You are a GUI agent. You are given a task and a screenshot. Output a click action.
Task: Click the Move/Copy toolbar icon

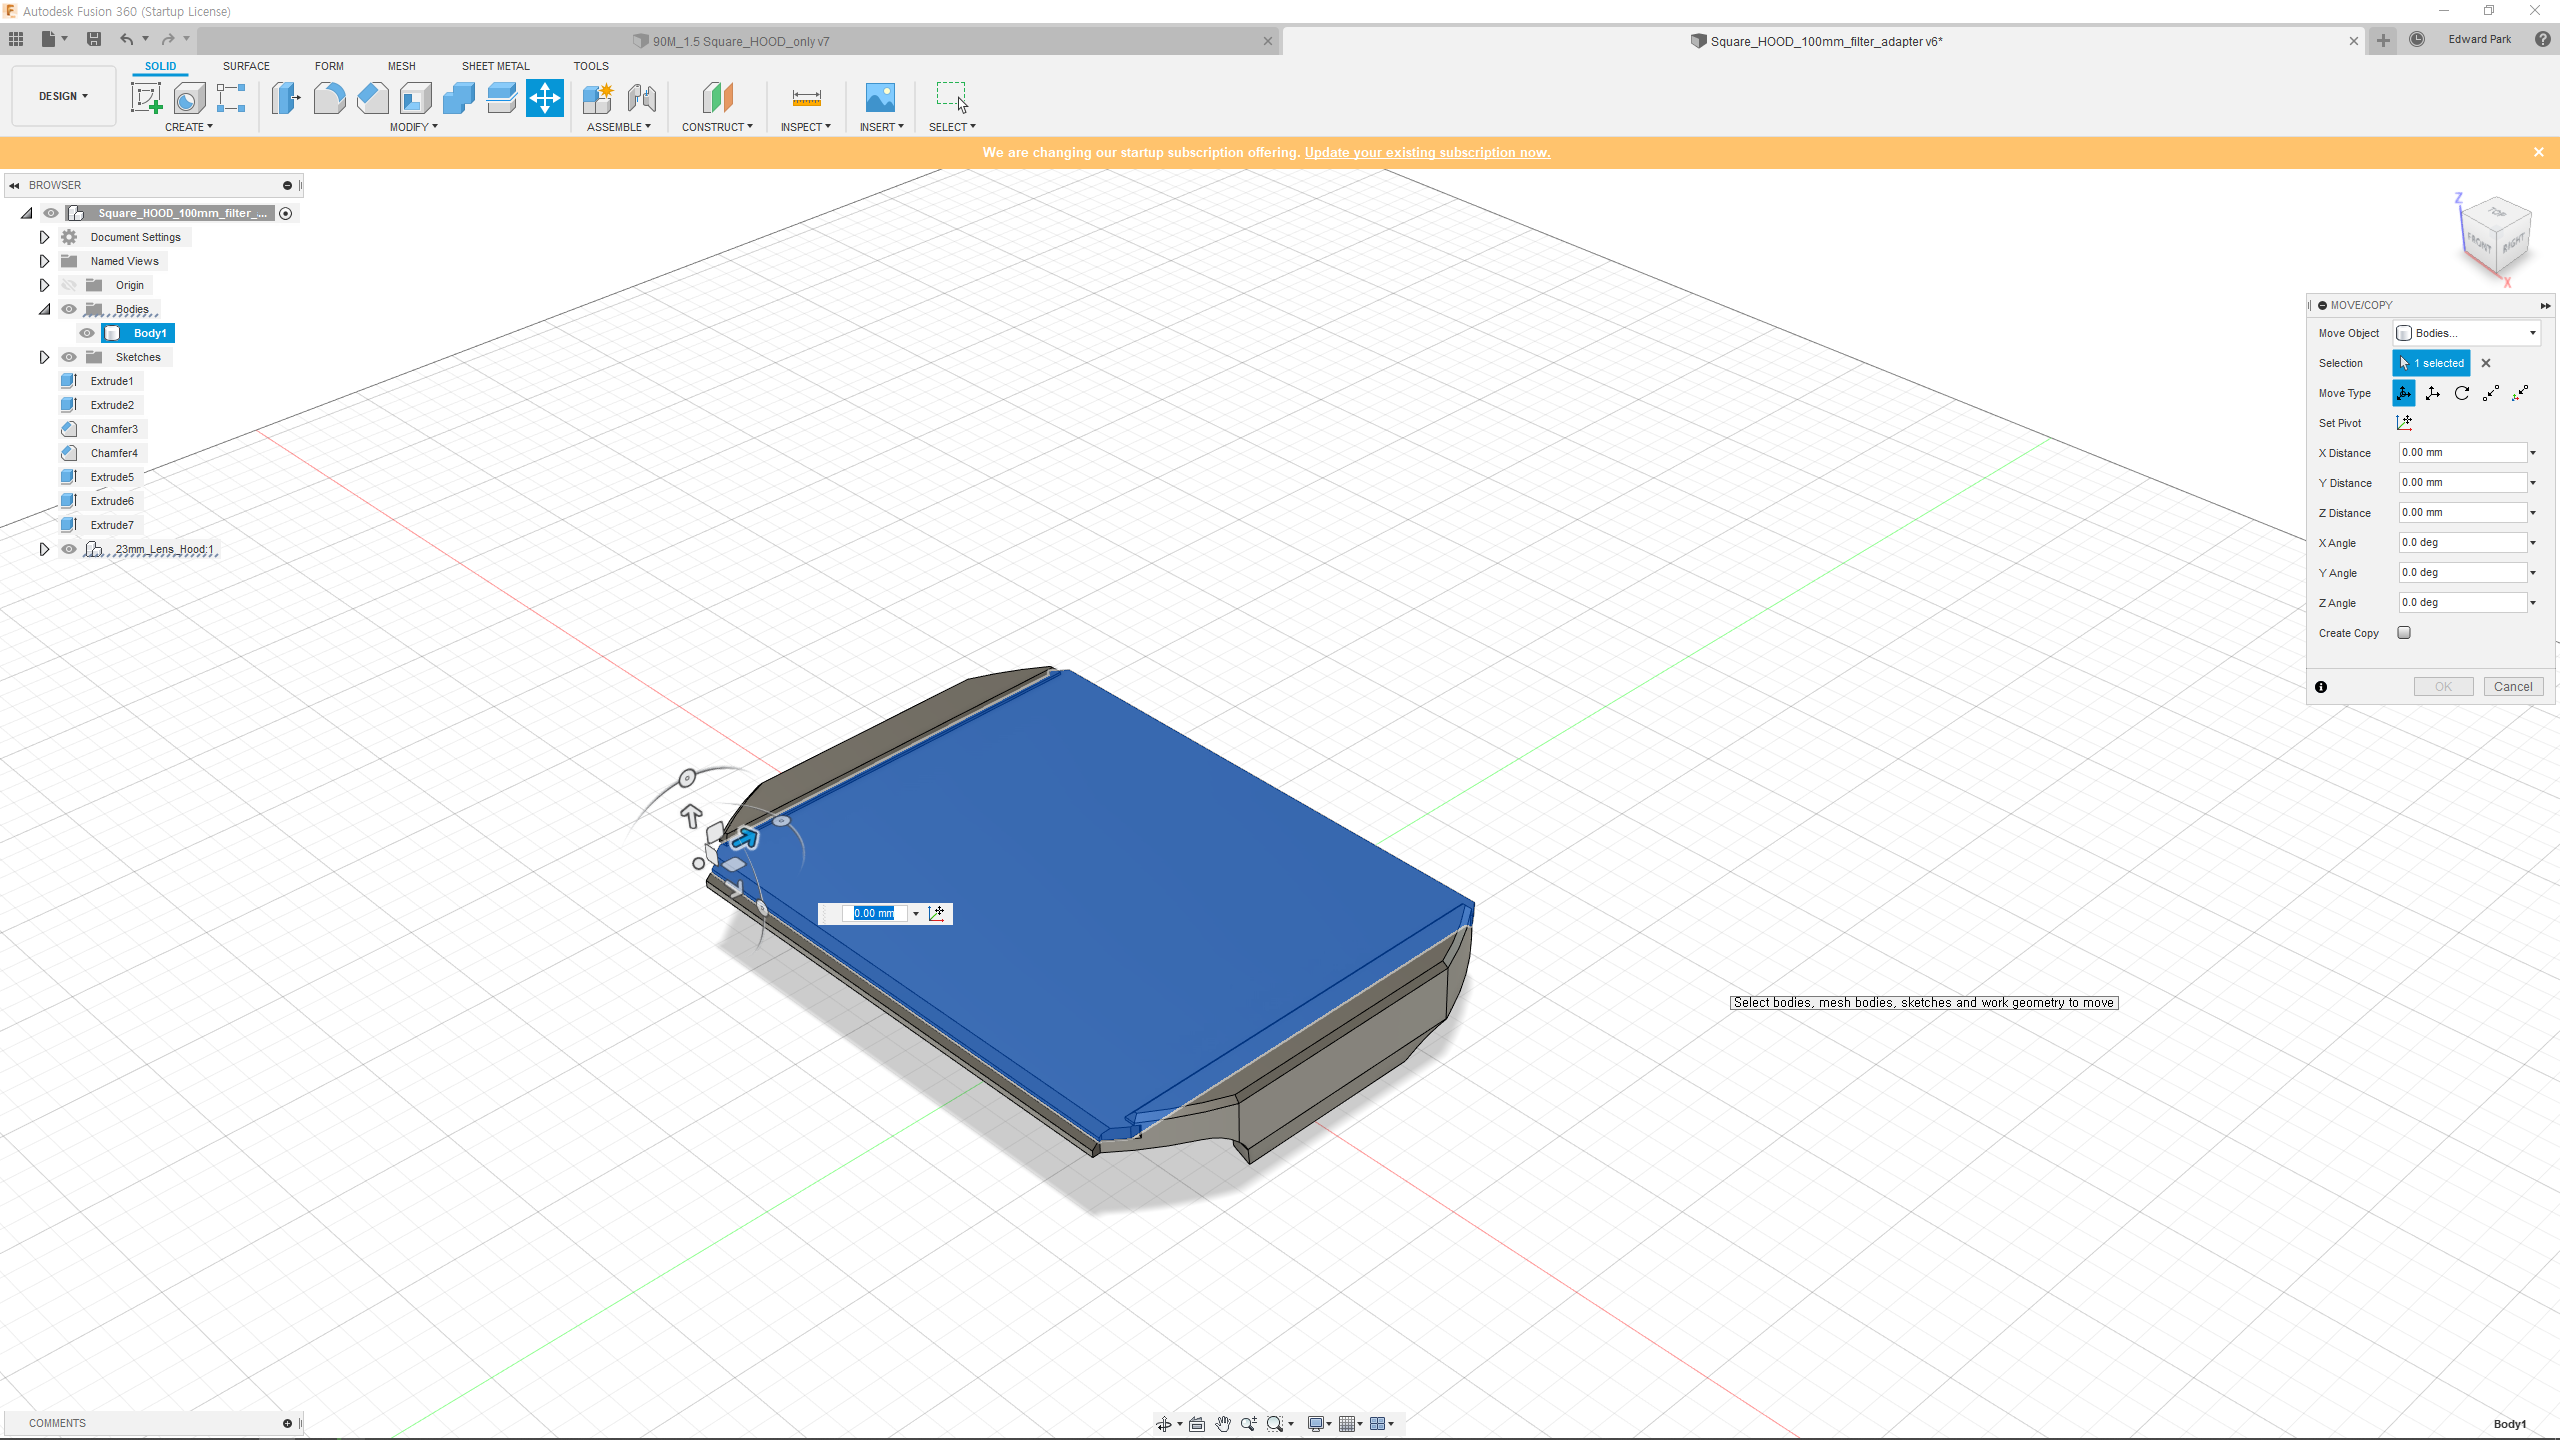click(545, 98)
